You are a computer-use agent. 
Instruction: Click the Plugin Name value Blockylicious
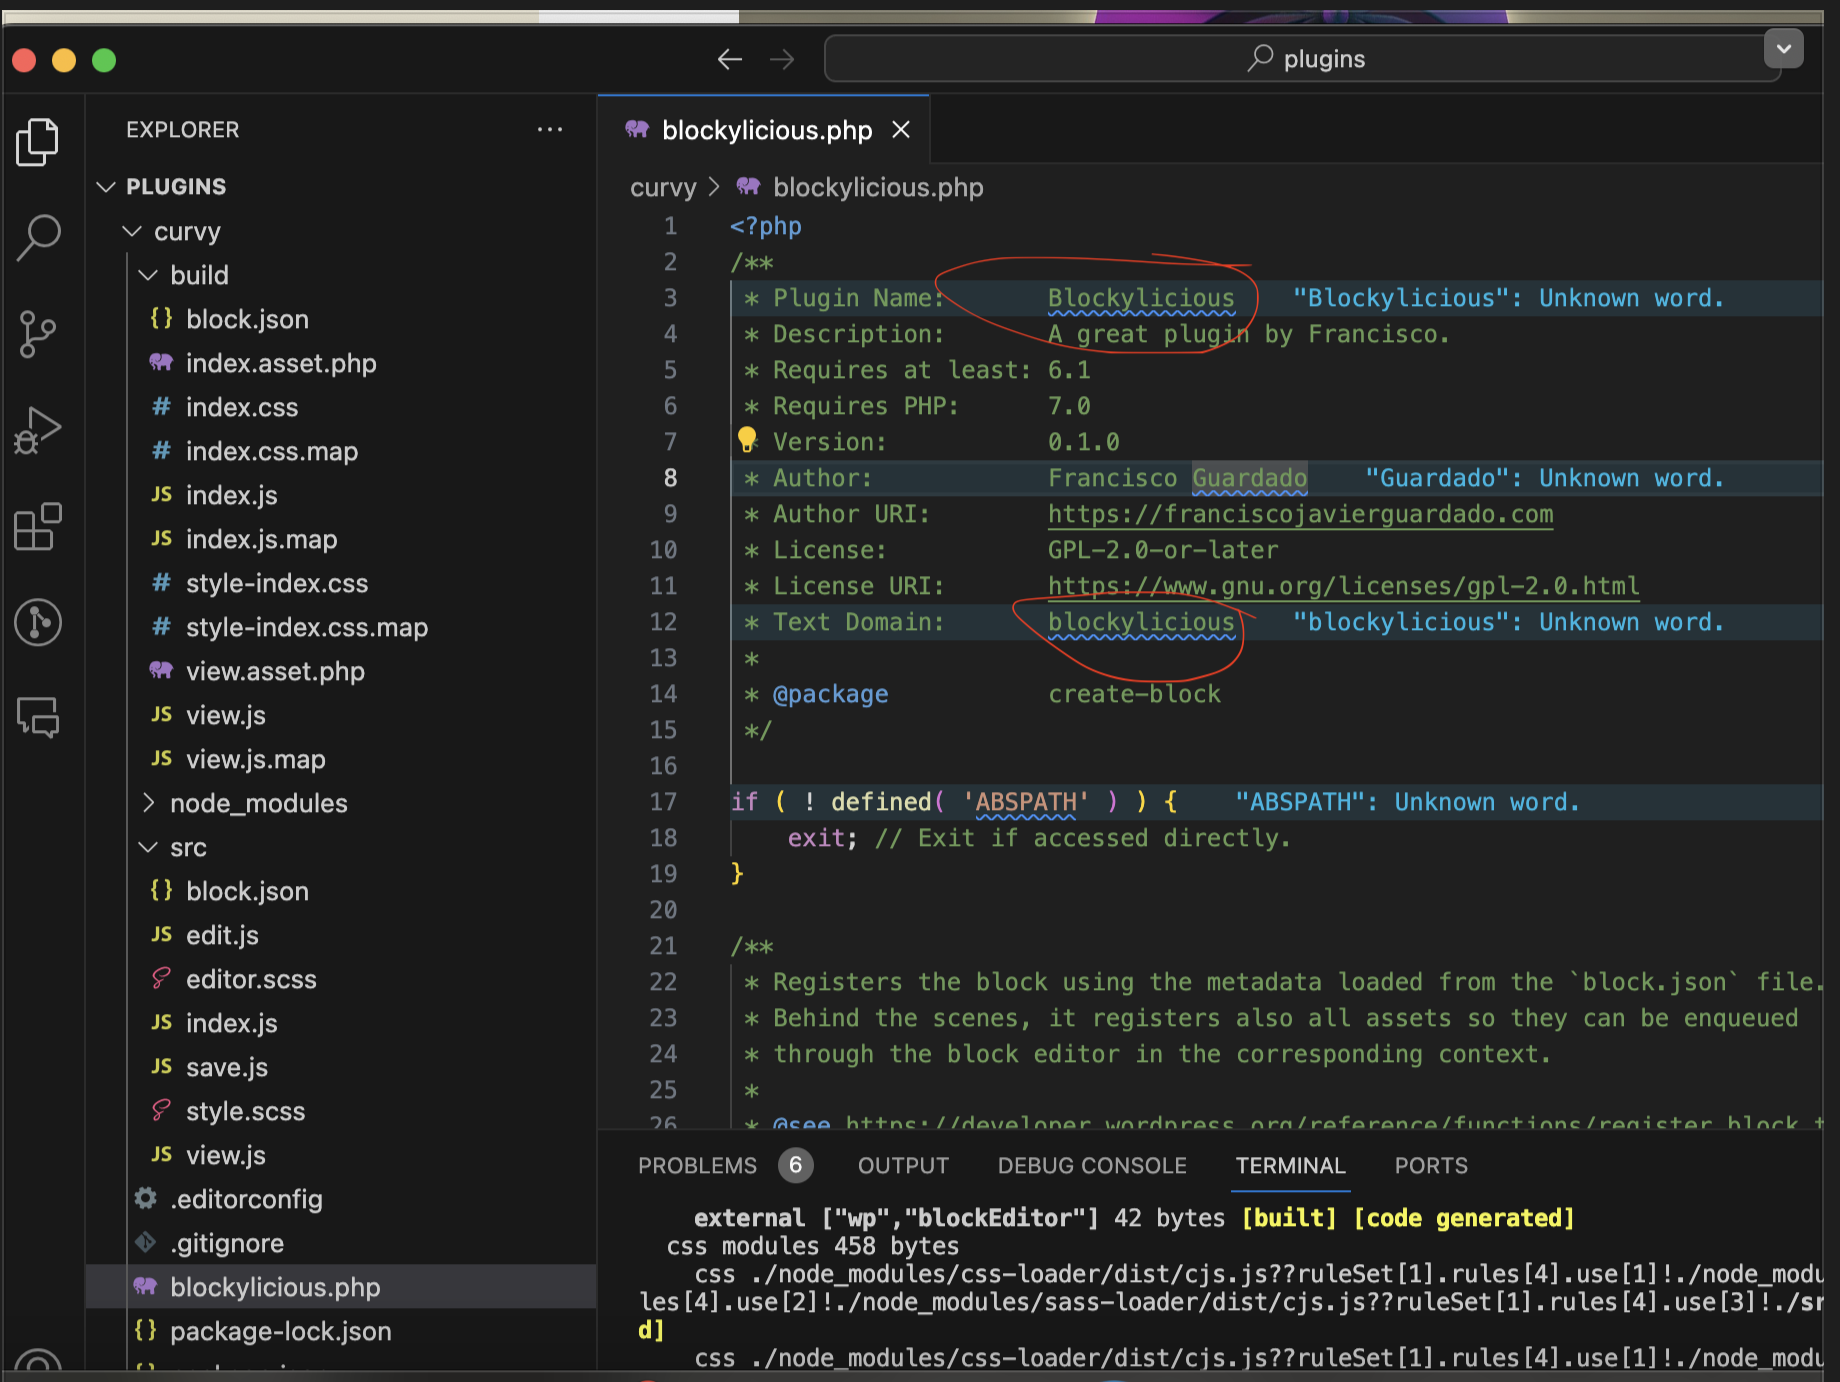[1141, 298]
